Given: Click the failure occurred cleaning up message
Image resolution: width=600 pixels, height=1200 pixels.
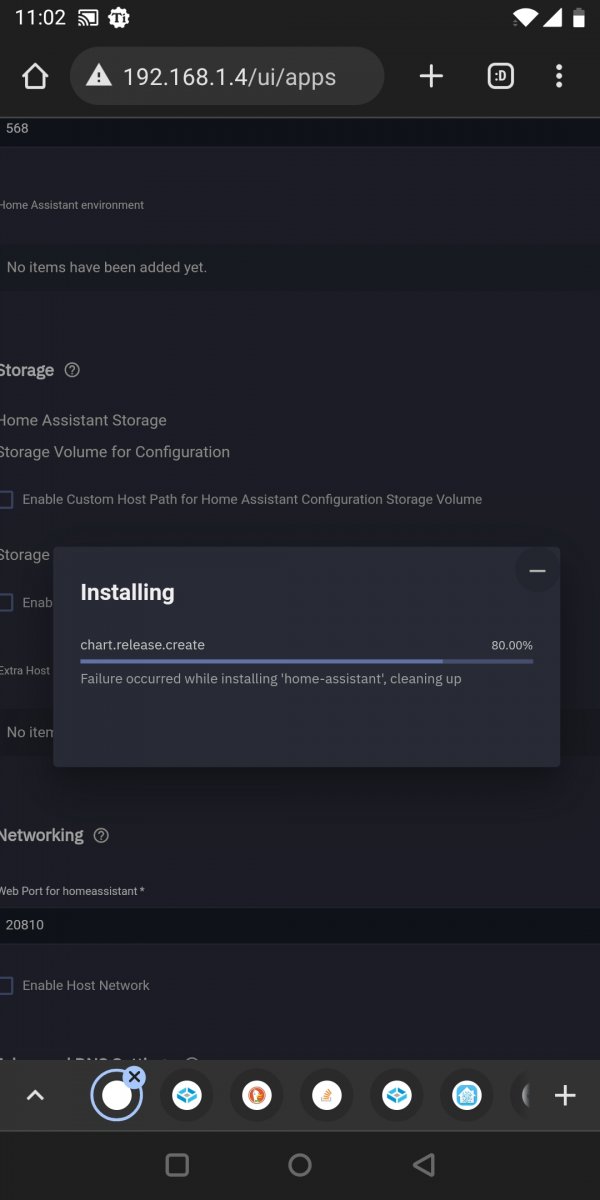Looking at the screenshot, I should 270,679.
